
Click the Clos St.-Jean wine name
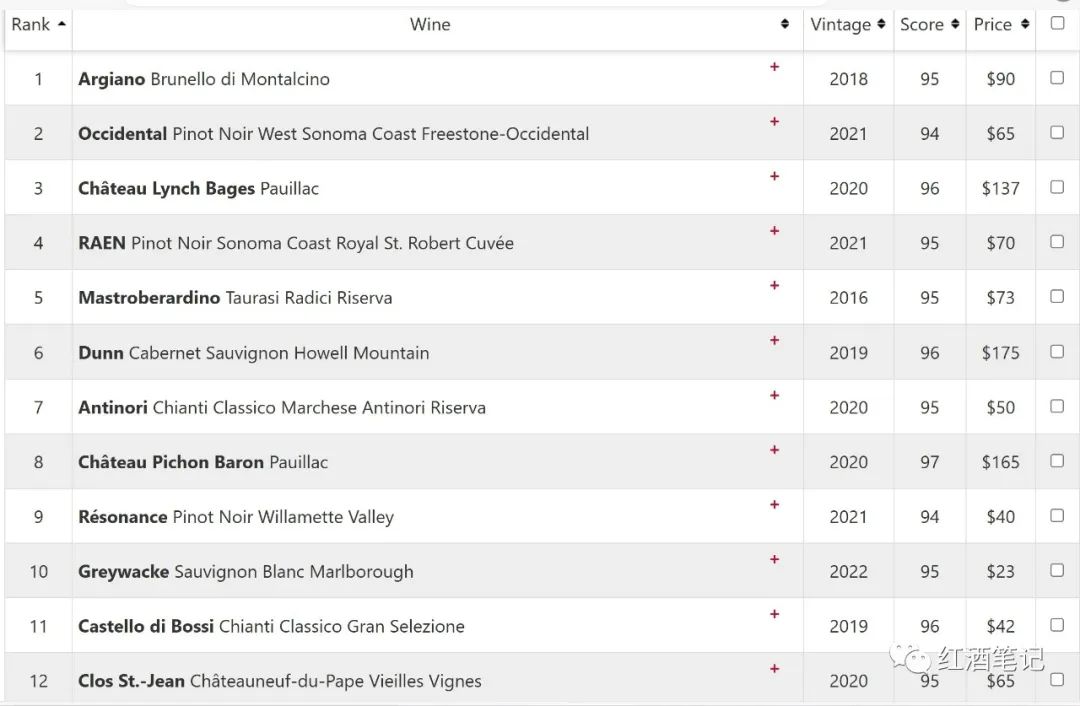(x=280, y=681)
